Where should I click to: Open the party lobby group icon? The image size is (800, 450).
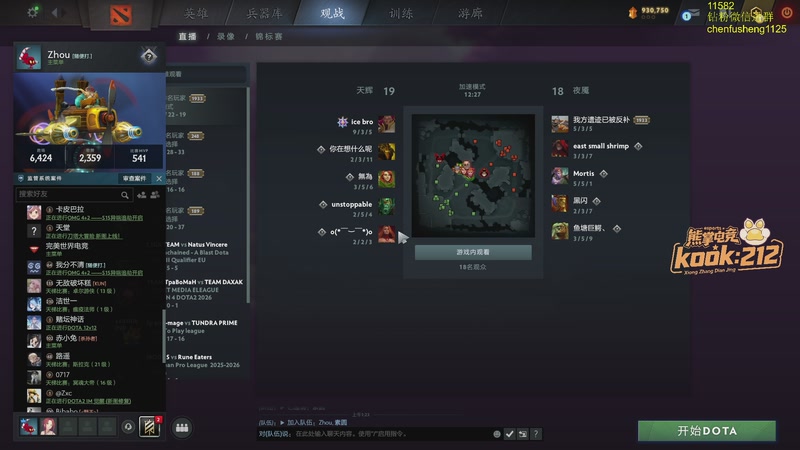coord(182,428)
